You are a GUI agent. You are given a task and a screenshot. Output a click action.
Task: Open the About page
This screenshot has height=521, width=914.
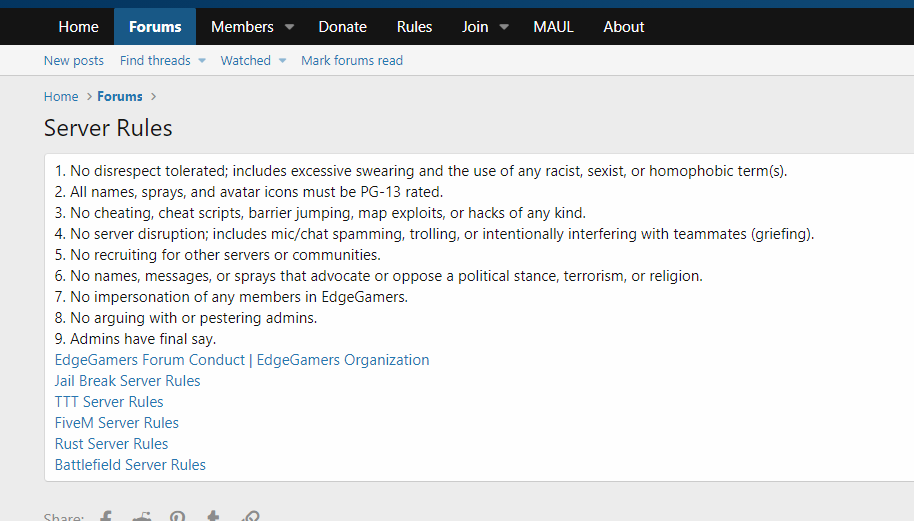tap(624, 27)
